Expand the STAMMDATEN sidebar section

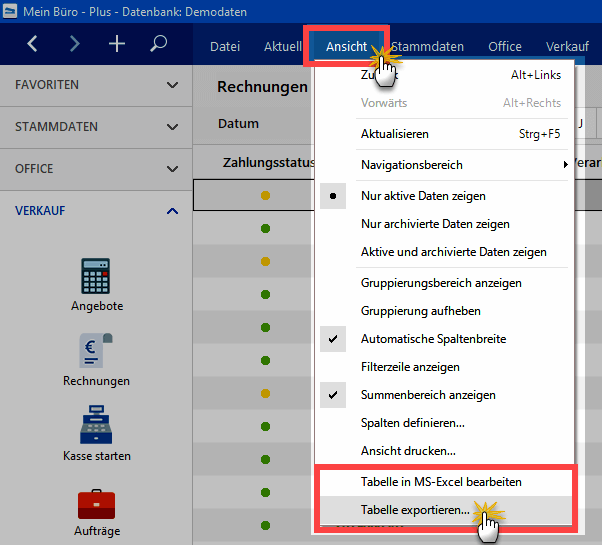(x=96, y=127)
